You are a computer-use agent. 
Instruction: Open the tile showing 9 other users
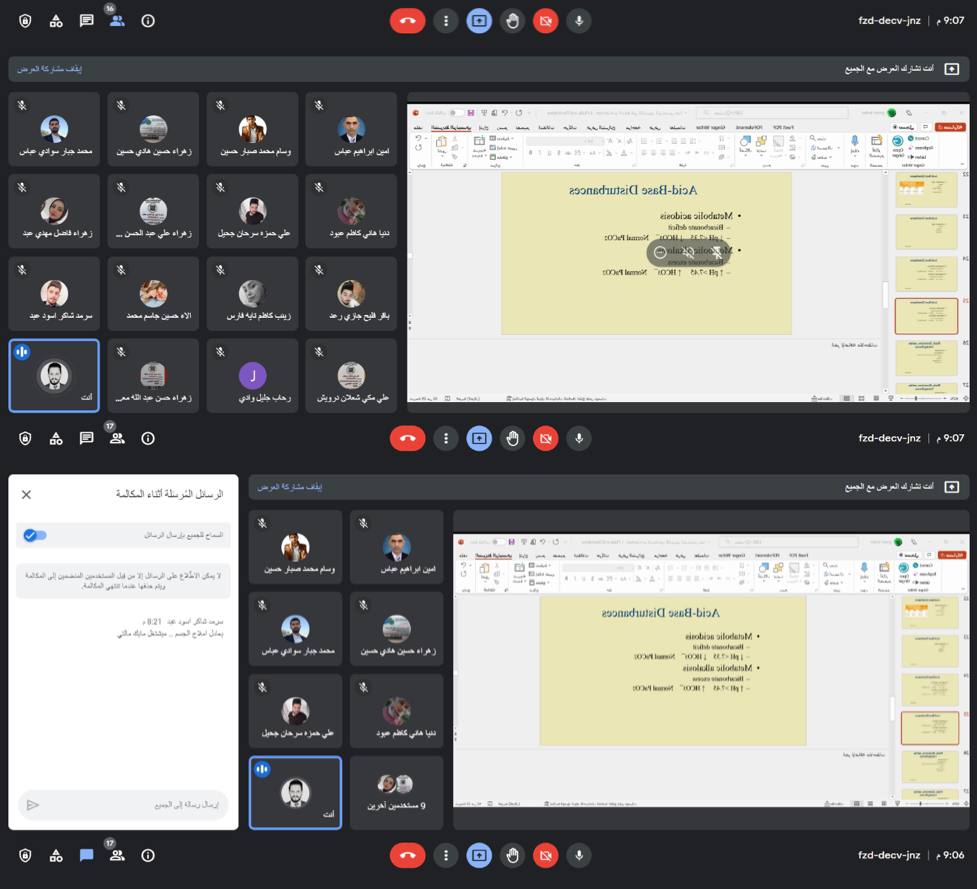coord(396,792)
